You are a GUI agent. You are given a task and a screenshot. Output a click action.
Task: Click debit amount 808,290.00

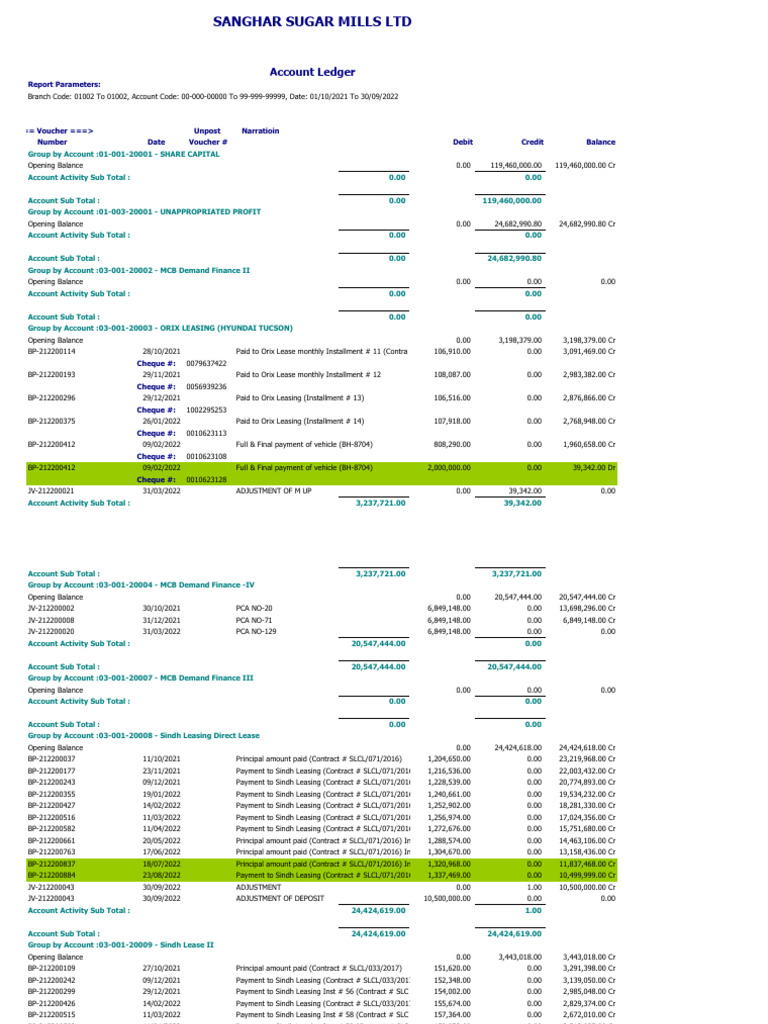coord(452,444)
